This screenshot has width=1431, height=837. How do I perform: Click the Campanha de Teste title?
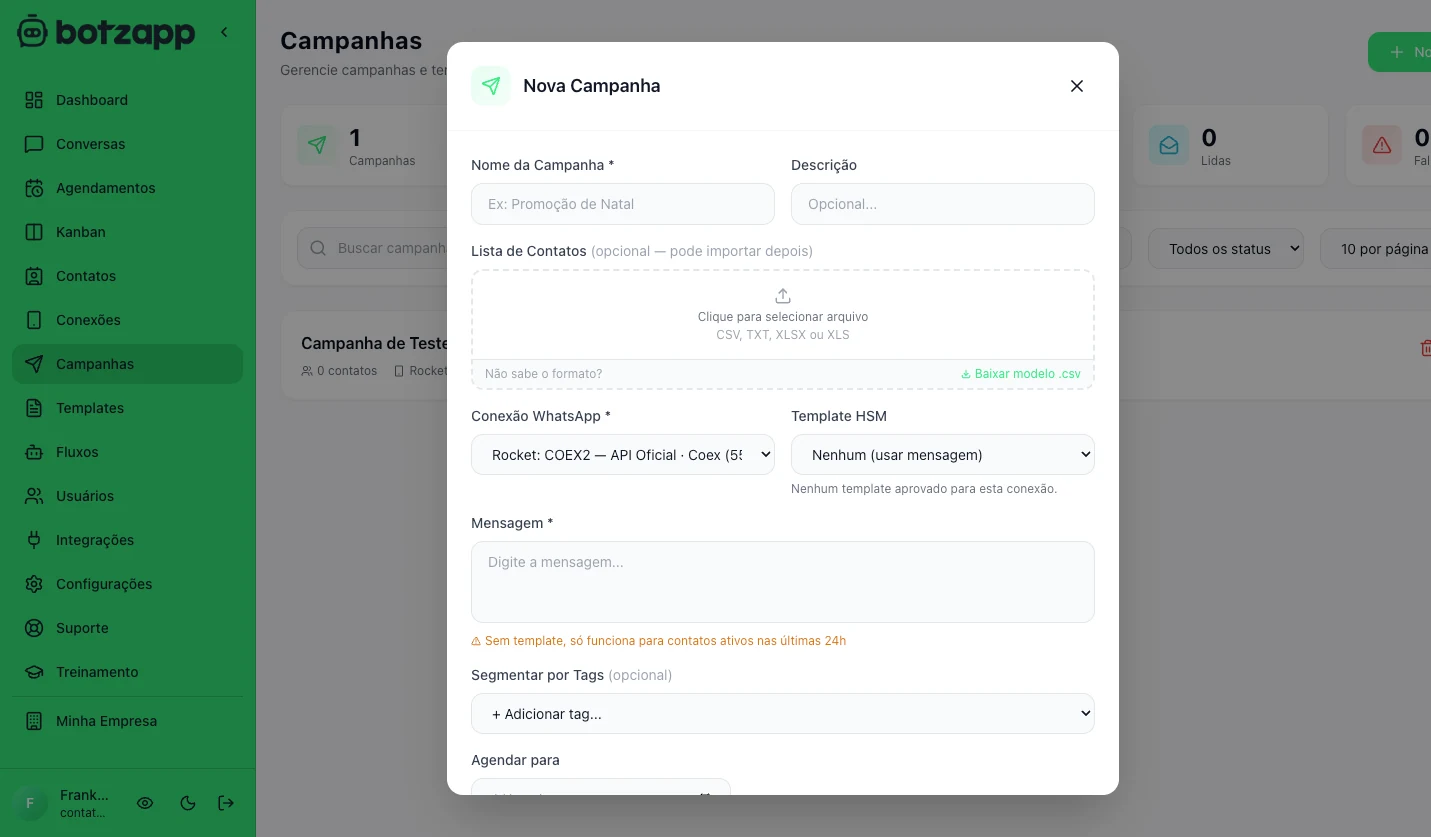[374, 343]
